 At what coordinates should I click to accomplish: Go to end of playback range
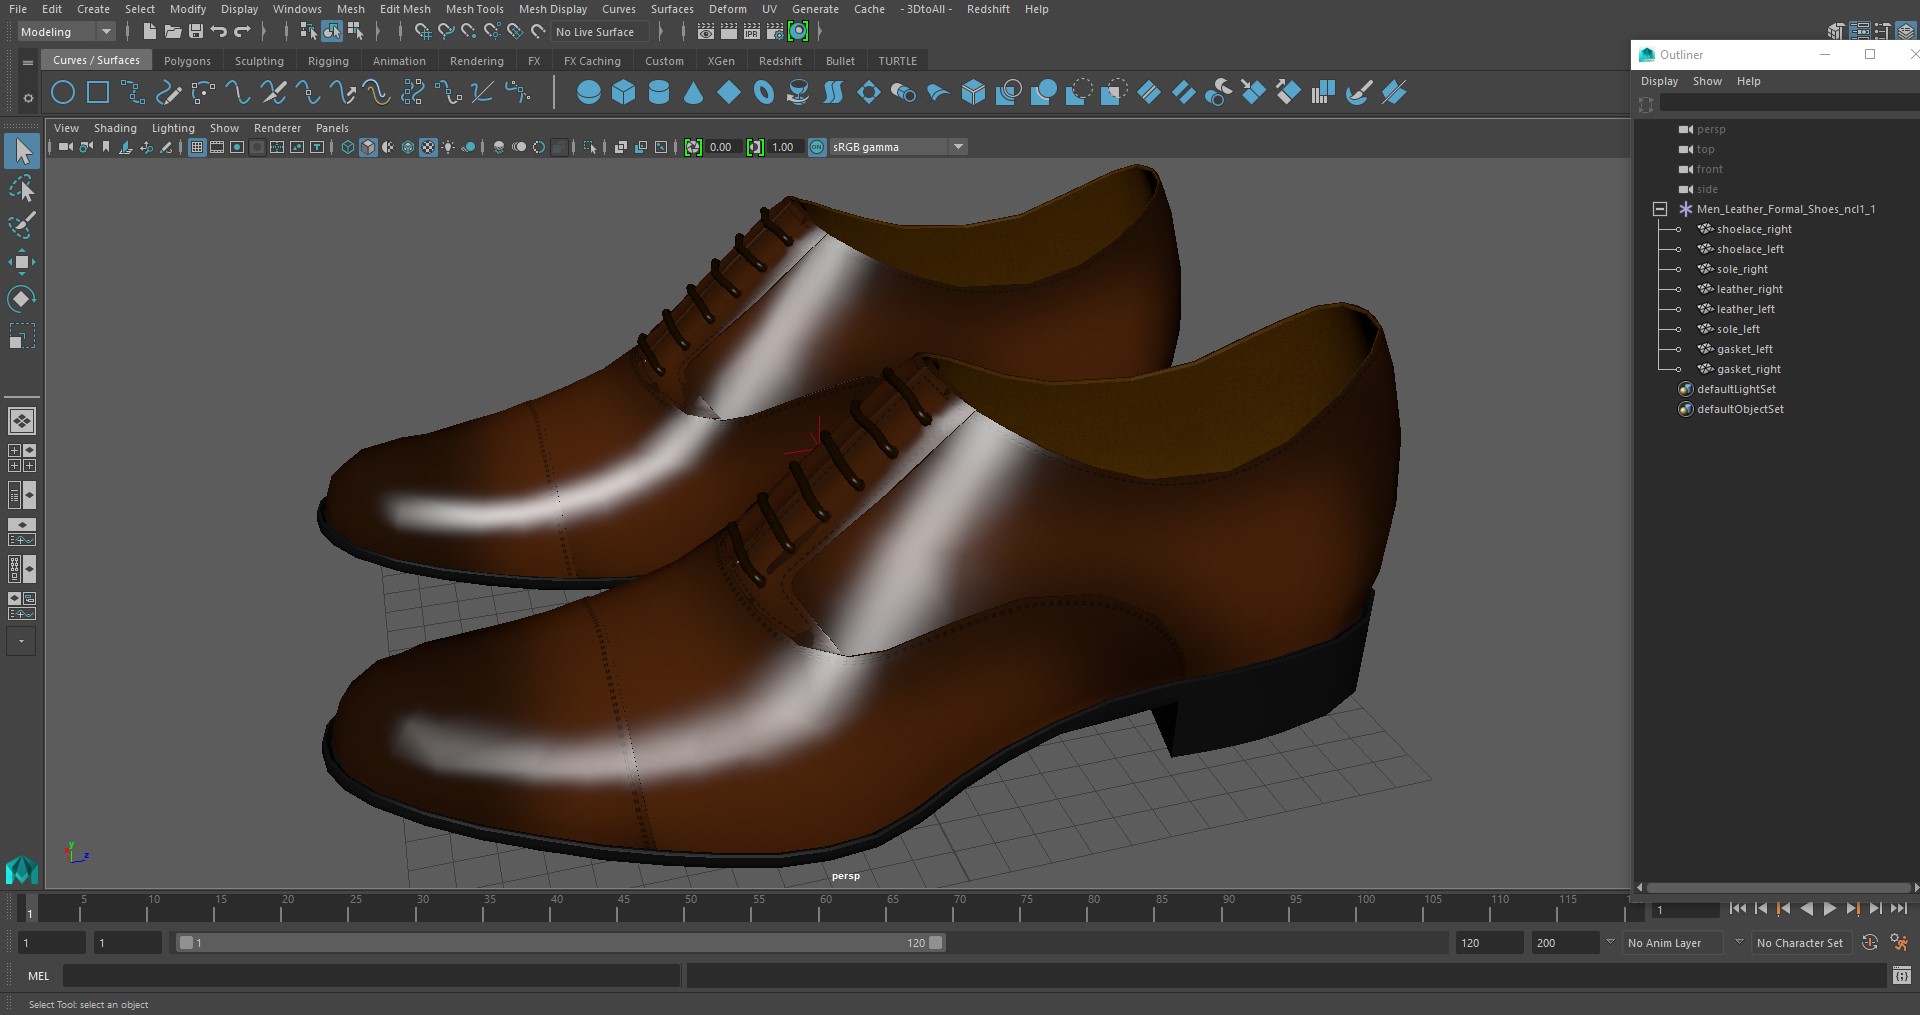[1898, 909]
